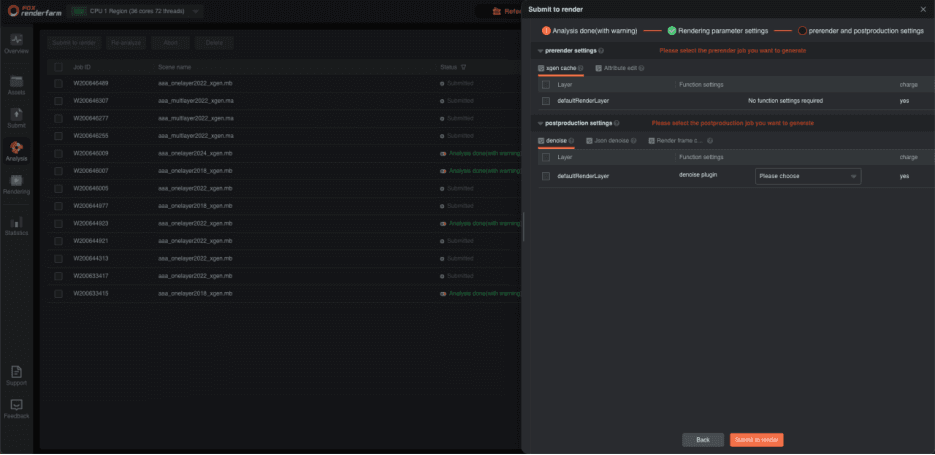
Task: Open the Rendering sidebar section
Action: (16, 184)
